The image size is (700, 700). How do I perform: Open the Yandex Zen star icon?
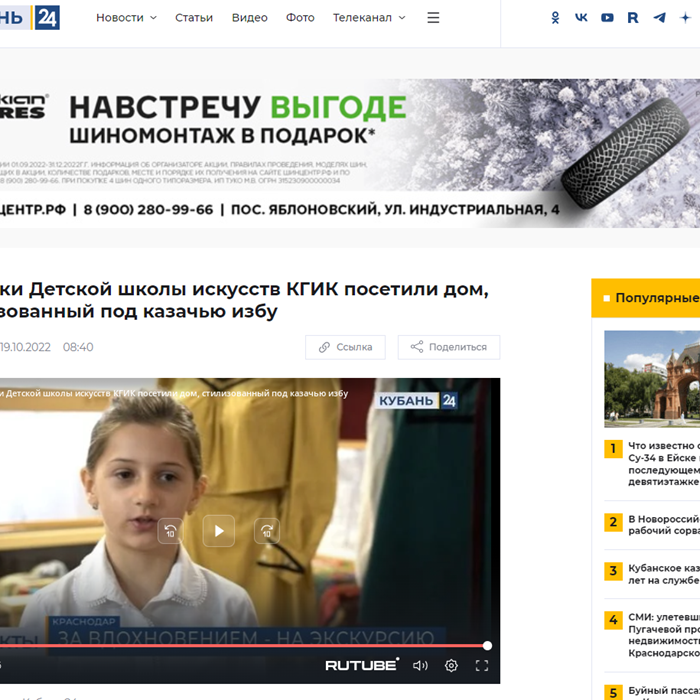(x=685, y=18)
